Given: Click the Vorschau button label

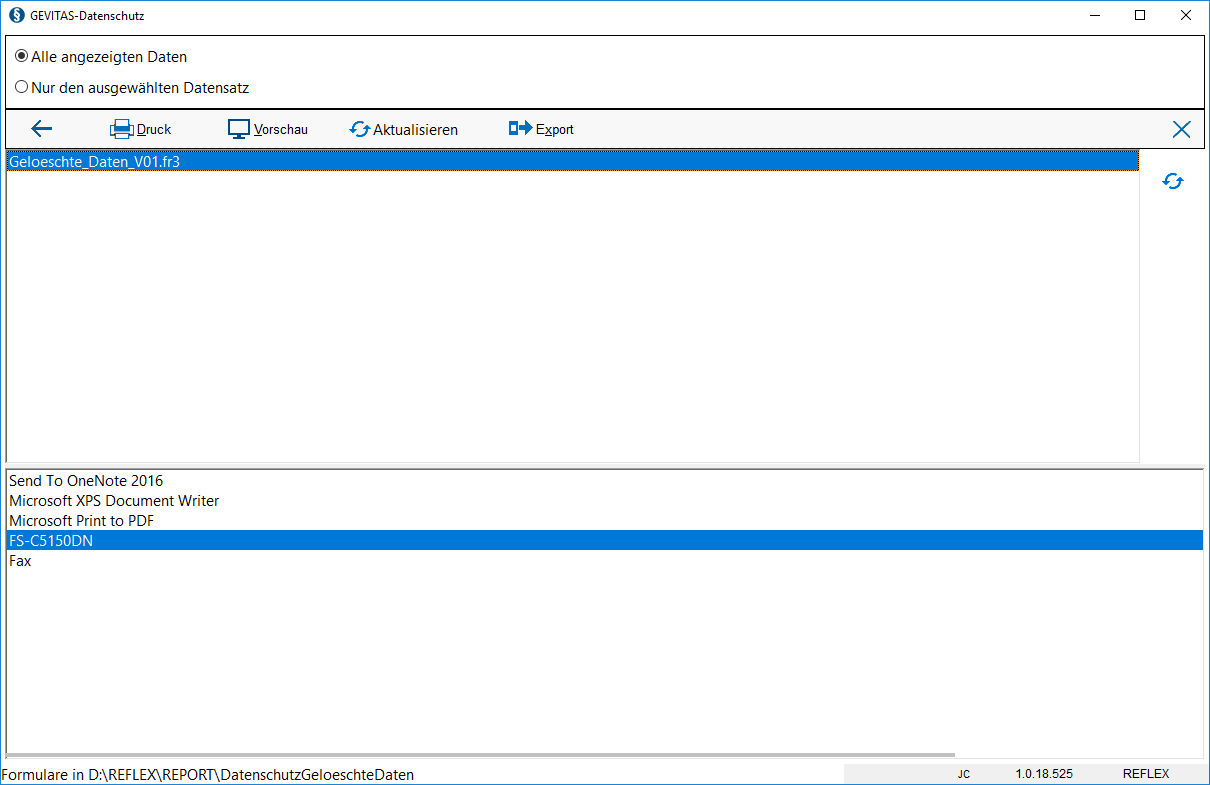Looking at the screenshot, I should click(x=281, y=130).
